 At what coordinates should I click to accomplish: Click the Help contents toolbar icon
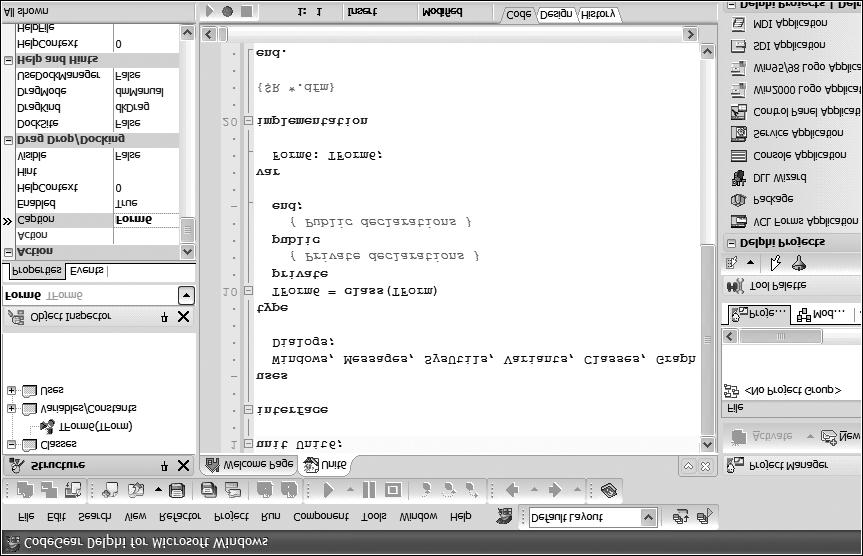(x=609, y=489)
